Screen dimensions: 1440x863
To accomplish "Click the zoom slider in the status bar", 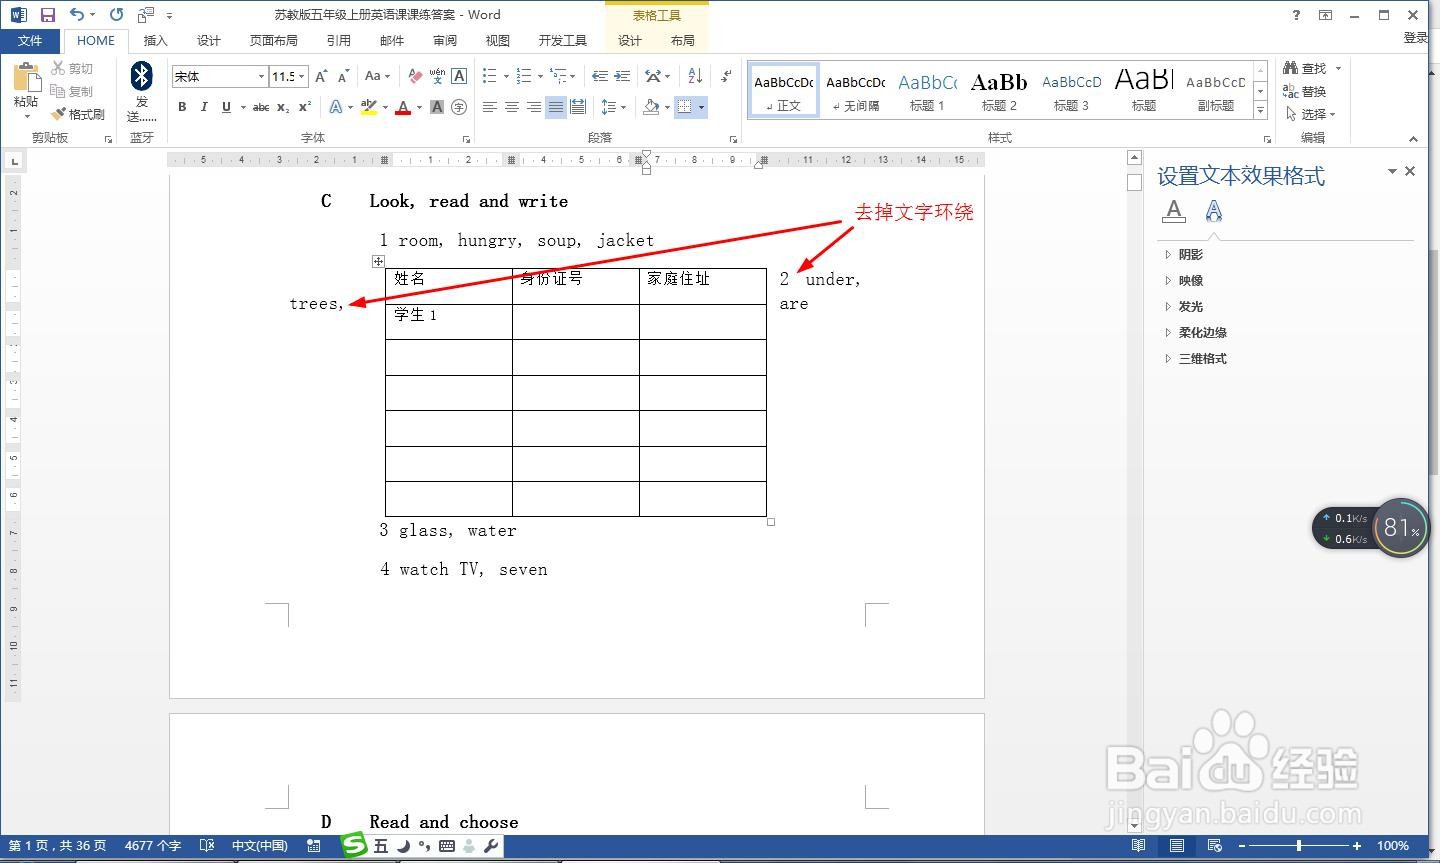I will [1299, 846].
